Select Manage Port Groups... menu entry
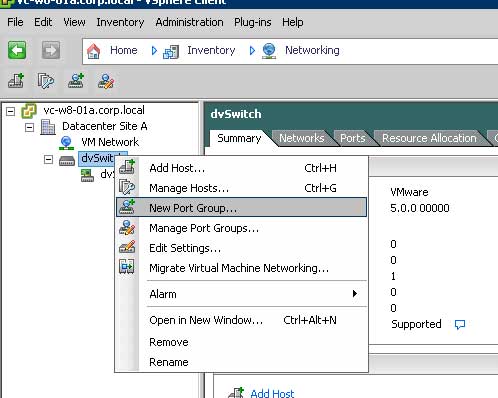The height and width of the screenshot is (398, 498). click(242, 228)
